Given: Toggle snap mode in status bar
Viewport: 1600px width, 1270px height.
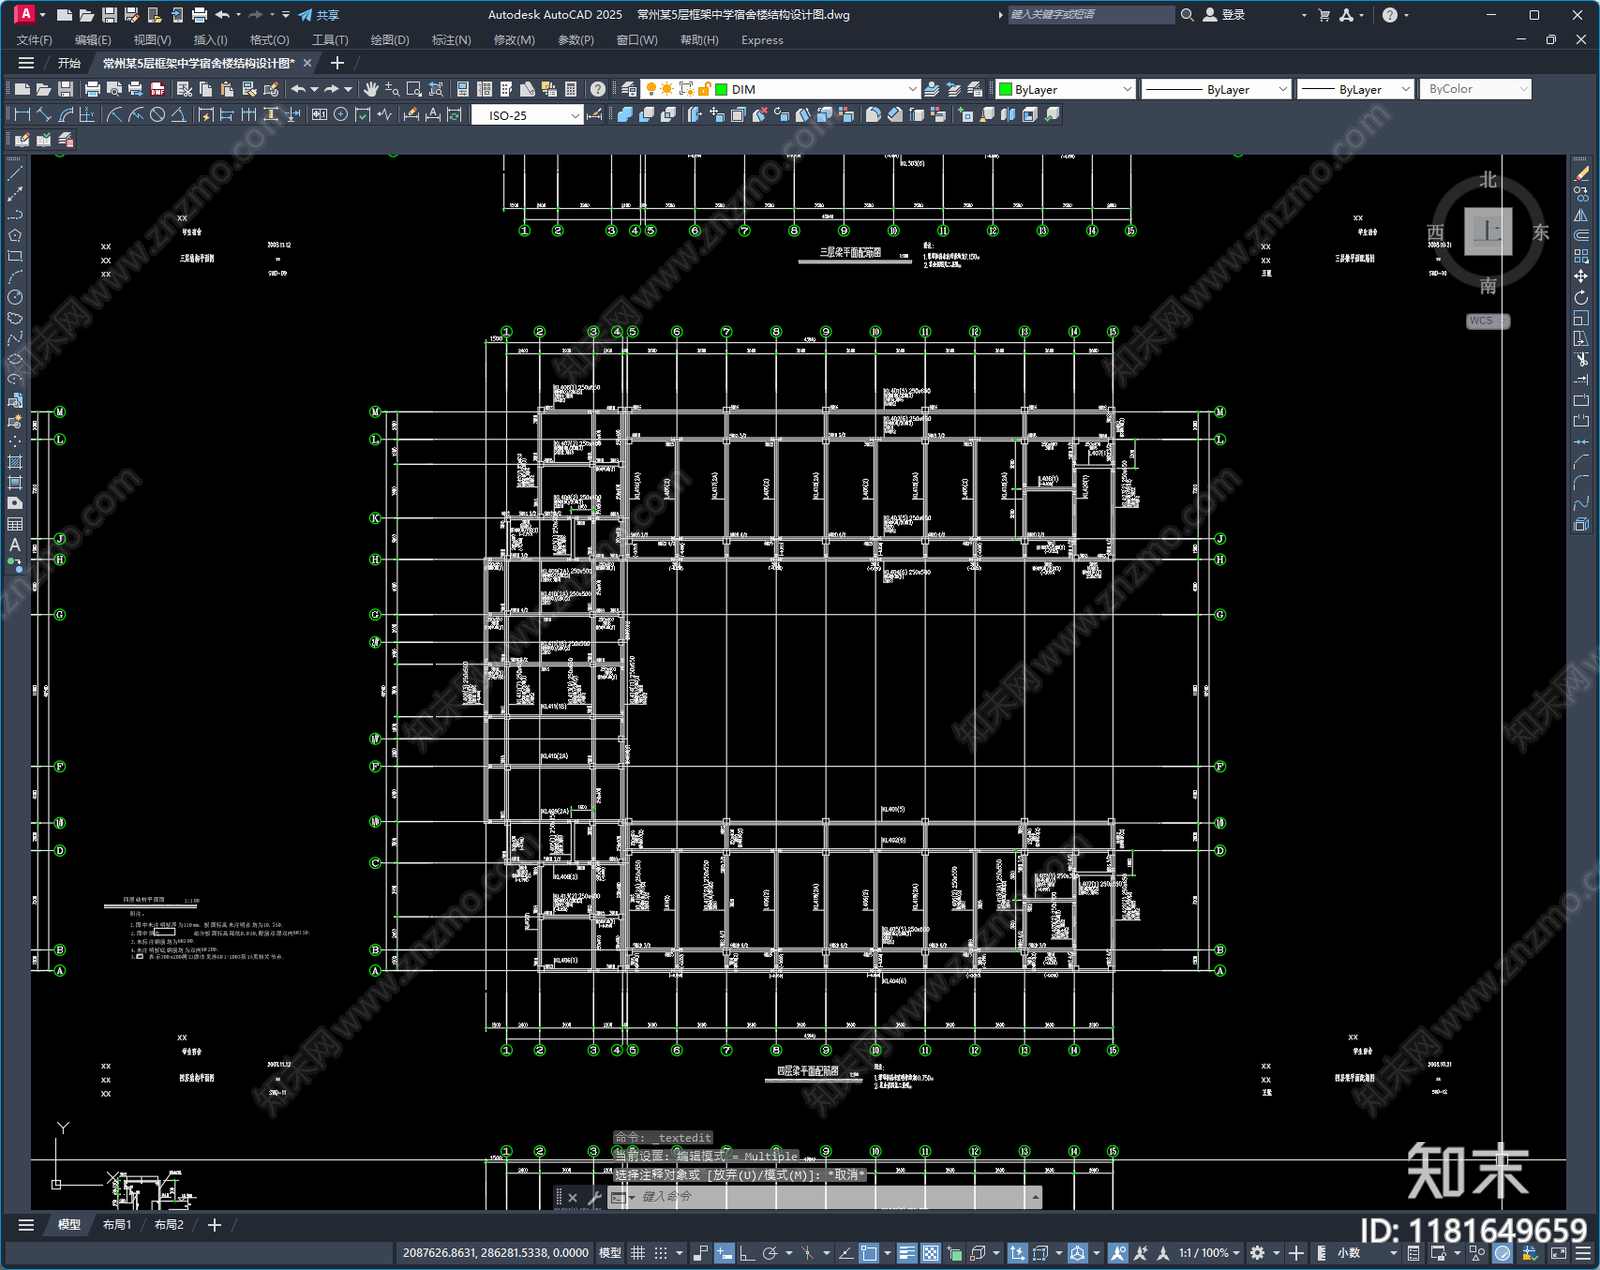Looking at the screenshot, I should (661, 1253).
